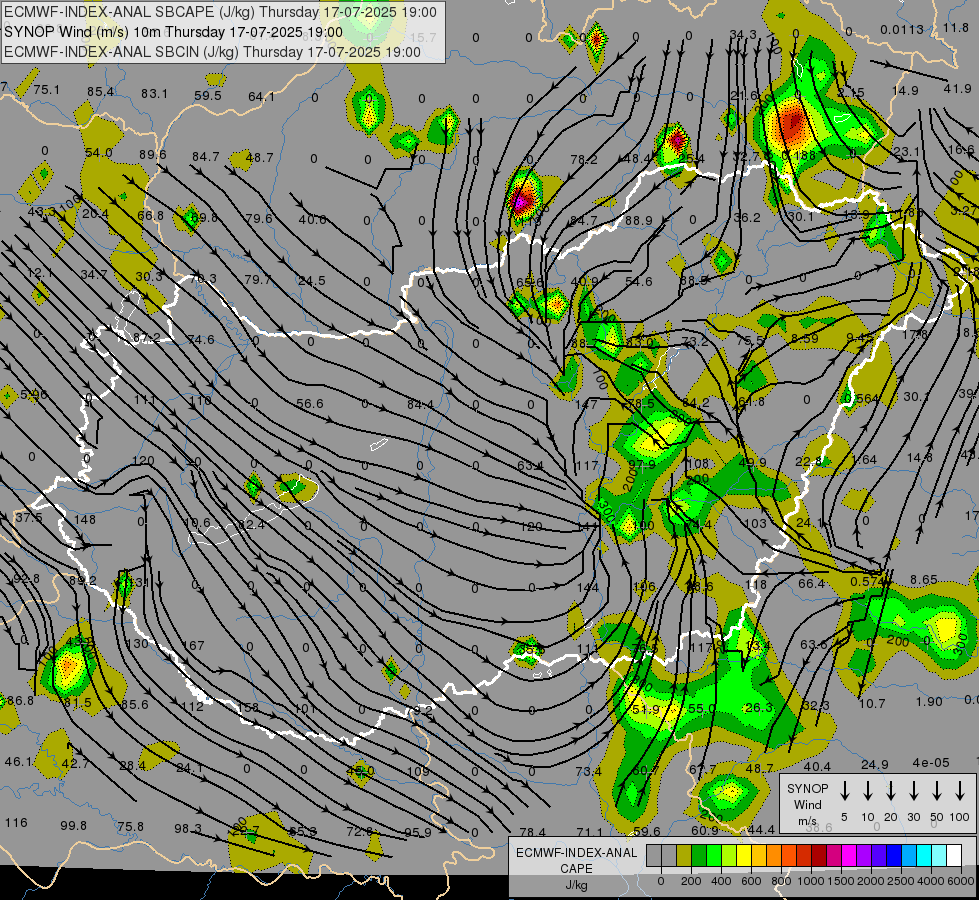Click the map value 9.45
979x900 pixels.
click(860, 337)
